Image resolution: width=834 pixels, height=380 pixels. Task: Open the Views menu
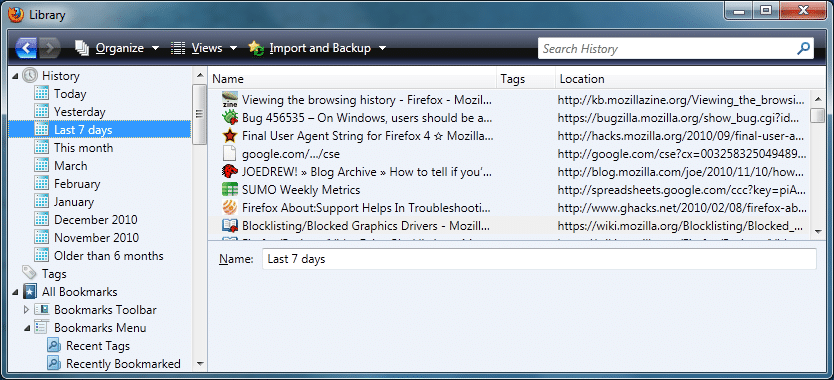[x=204, y=48]
